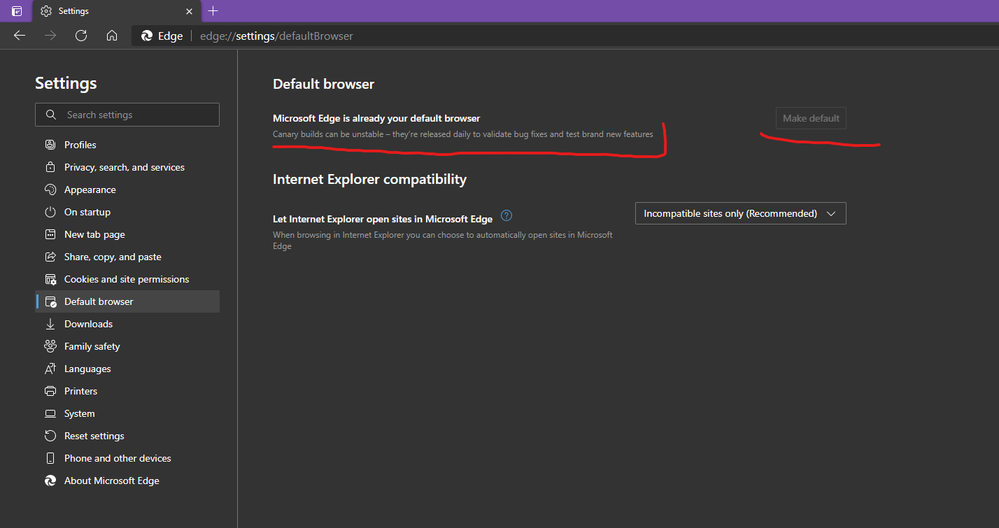Open Printers settings
Viewport: 999px width, 528px height.
tap(127, 391)
